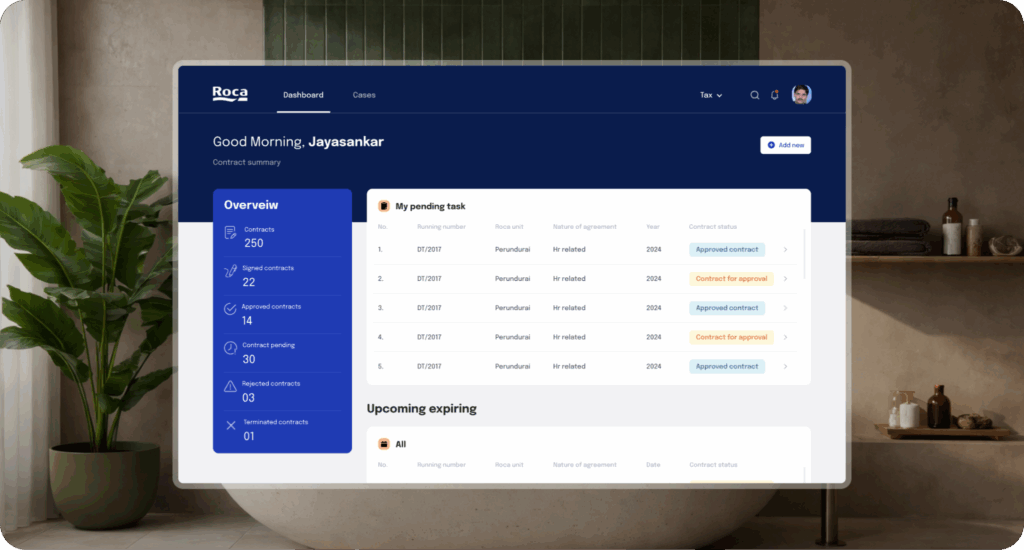This screenshot has width=1024, height=550.
Task: Click the Overveiw panel heading
Action: [251, 205]
